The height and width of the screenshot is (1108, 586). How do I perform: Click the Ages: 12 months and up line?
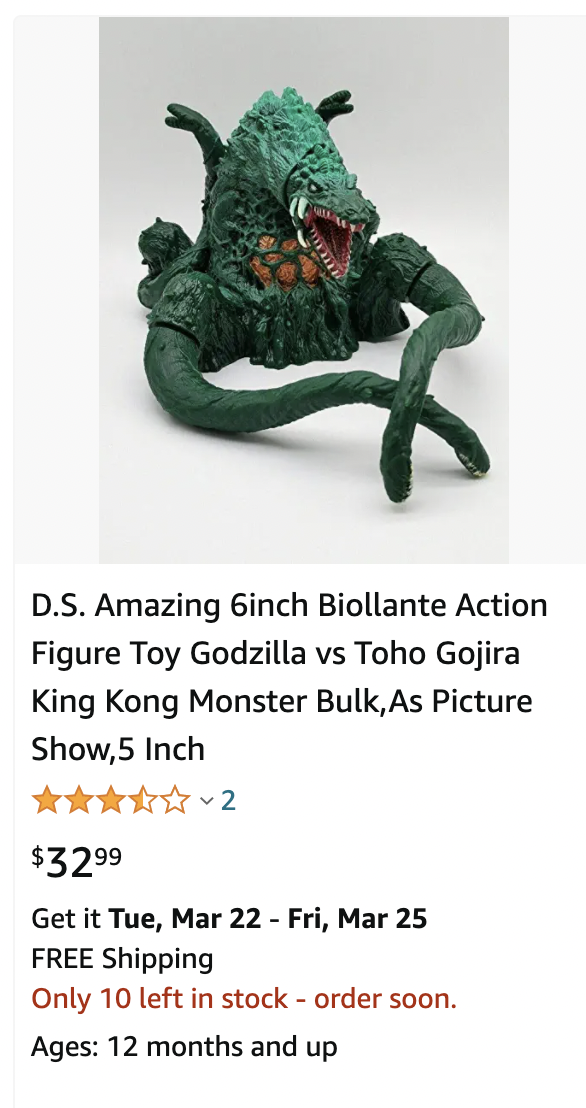click(x=184, y=1047)
